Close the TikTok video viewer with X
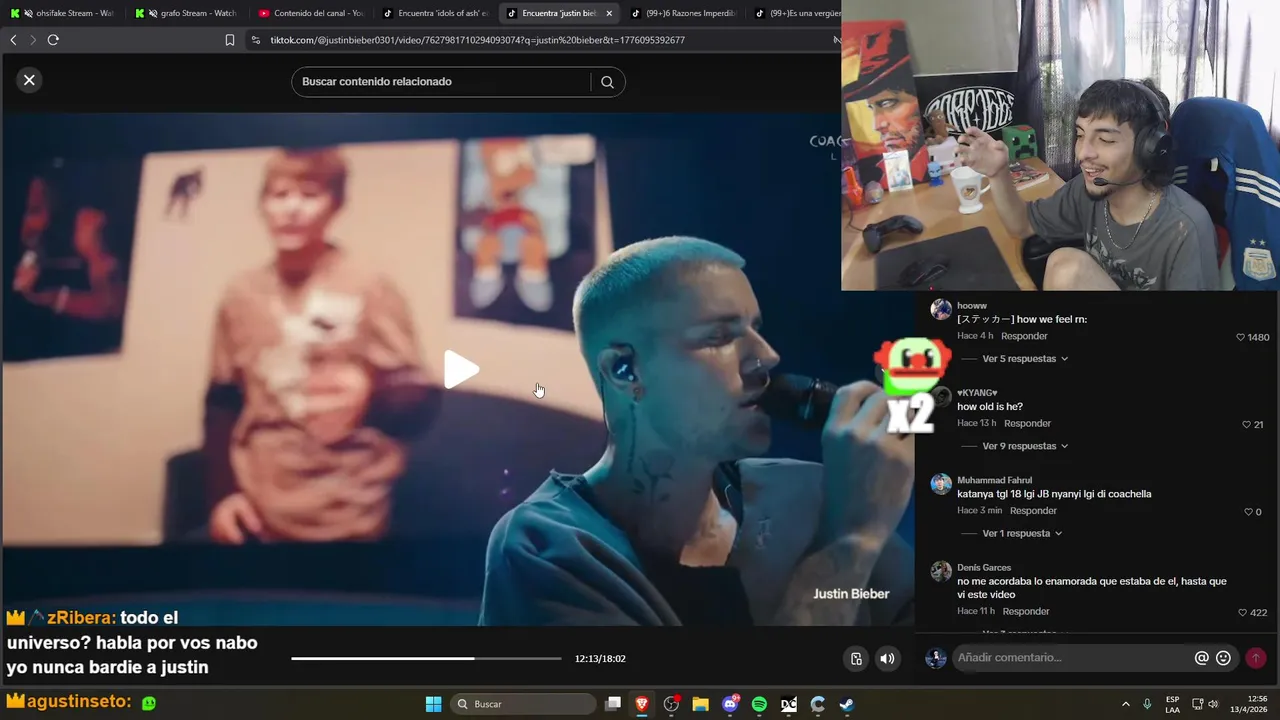The height and width of the screenshot is (720, 1280). point(29,80)
